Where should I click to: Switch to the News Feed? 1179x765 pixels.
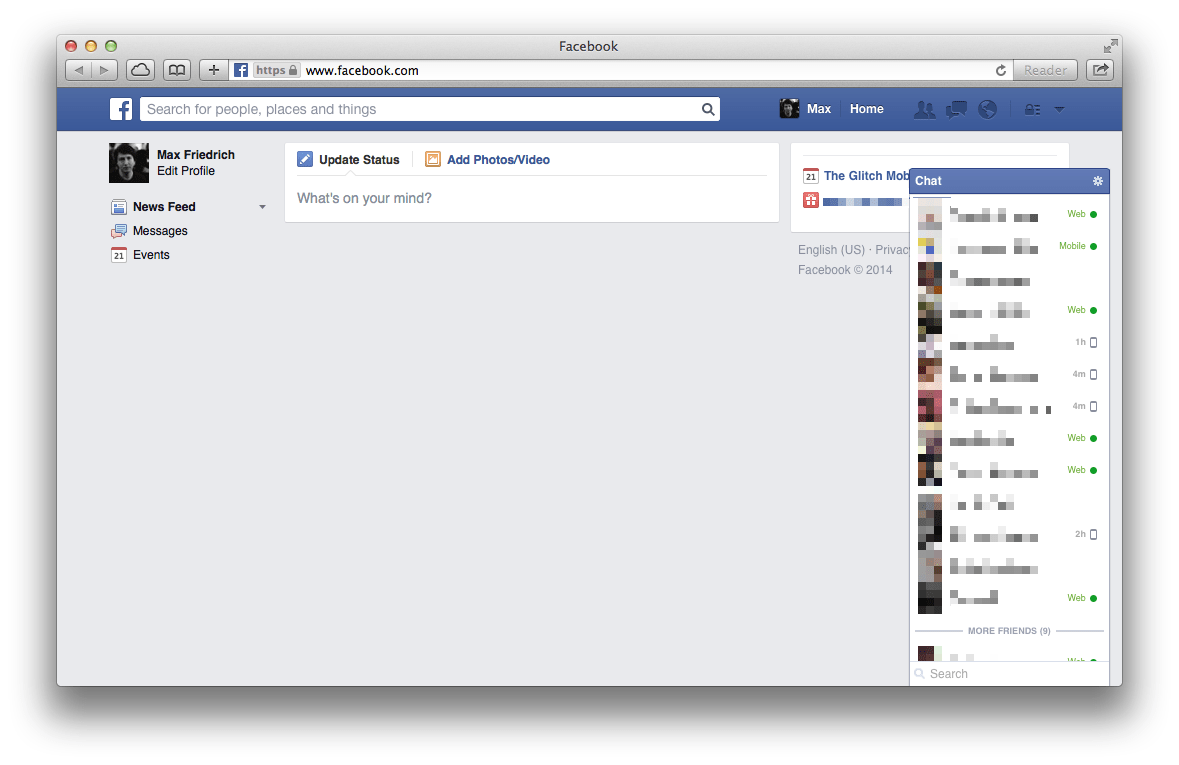(166, 207)
